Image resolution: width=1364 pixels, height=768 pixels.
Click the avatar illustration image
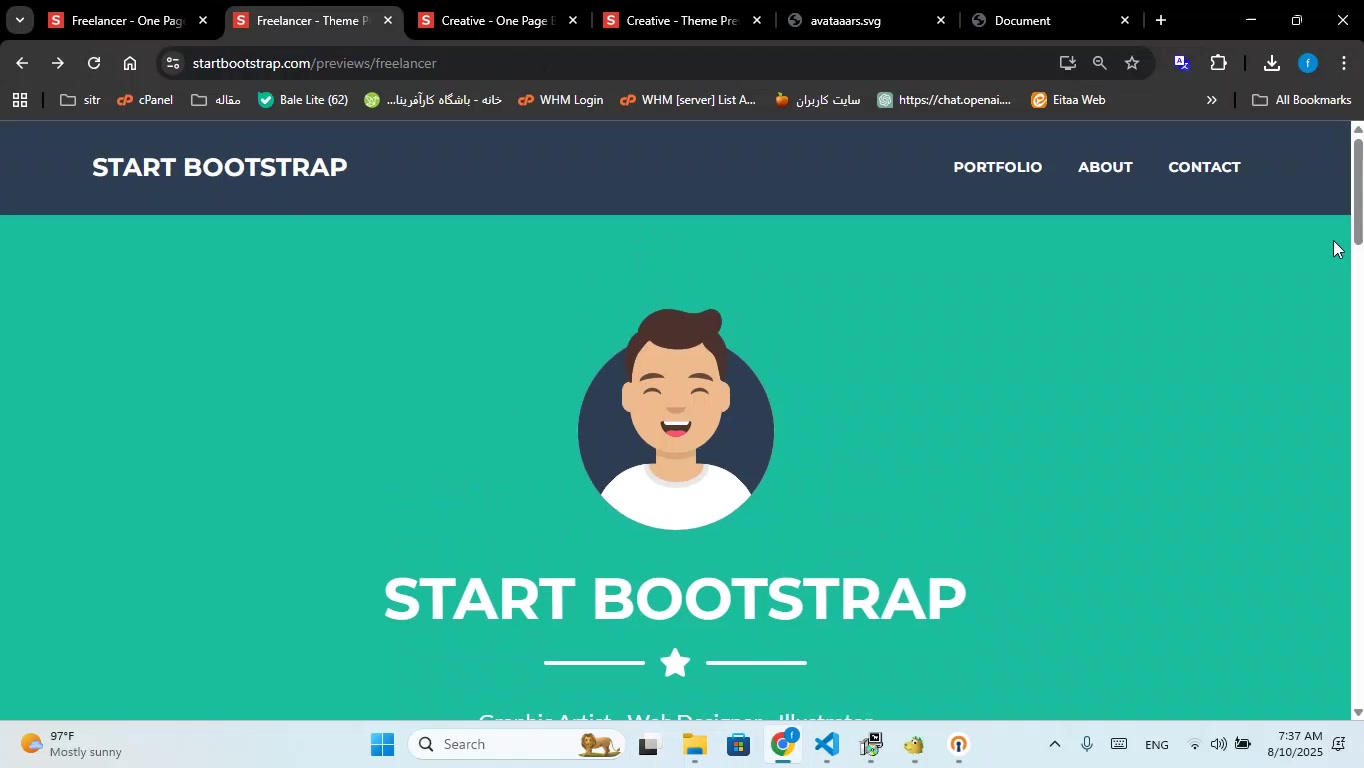[x=676, y=419]
